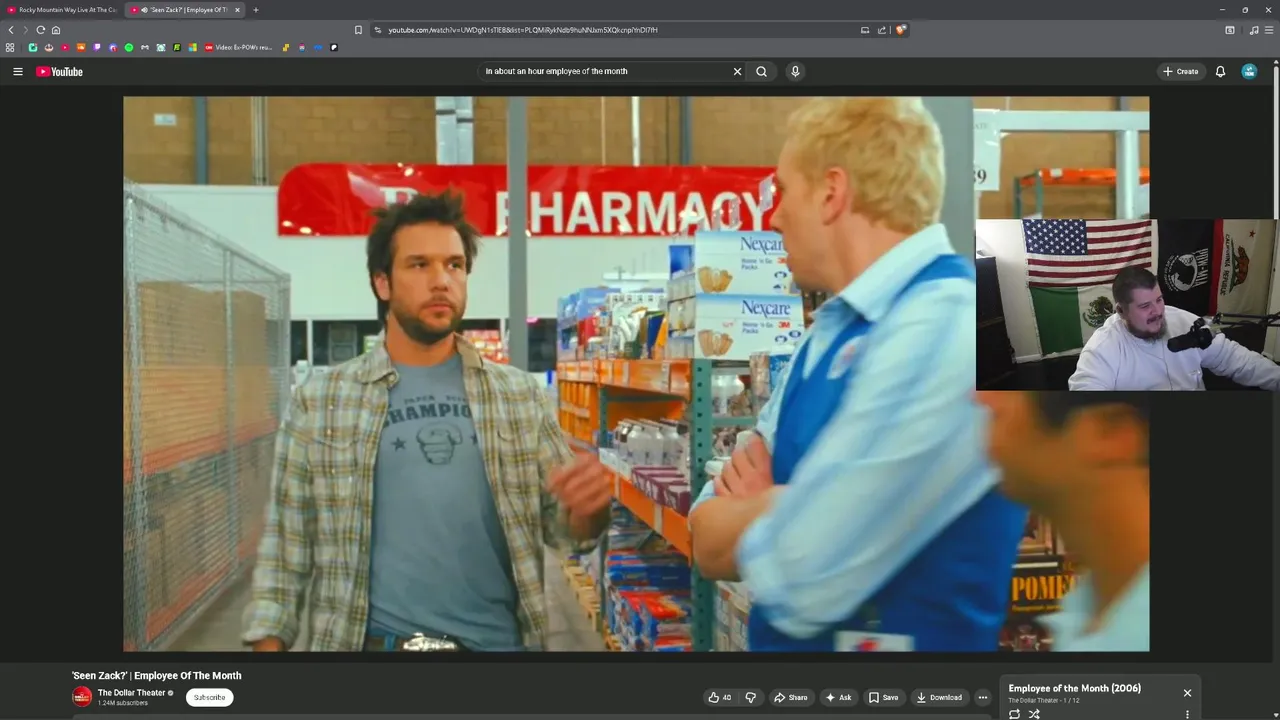
Task: Download the video
Action: point(939,697)
